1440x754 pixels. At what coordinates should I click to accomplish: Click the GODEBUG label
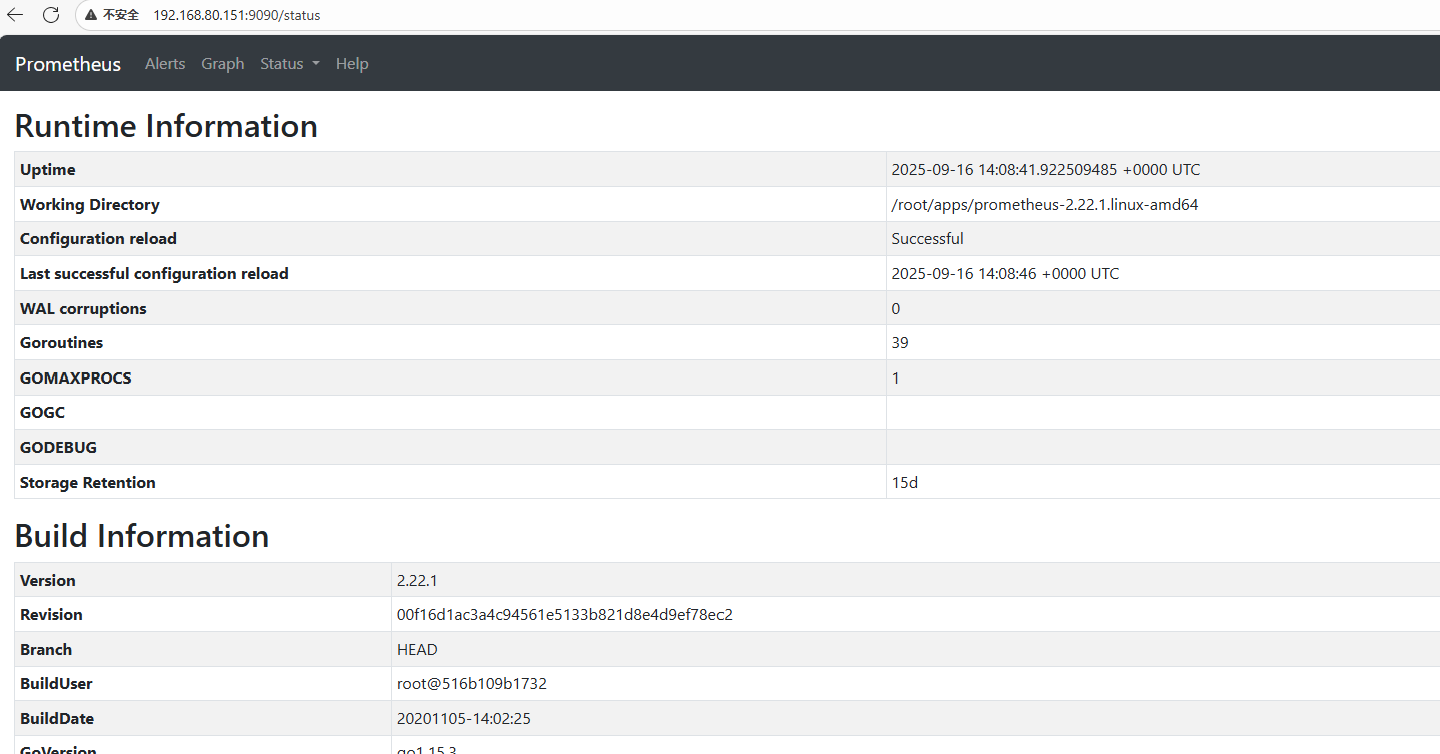tap(59, 447)
